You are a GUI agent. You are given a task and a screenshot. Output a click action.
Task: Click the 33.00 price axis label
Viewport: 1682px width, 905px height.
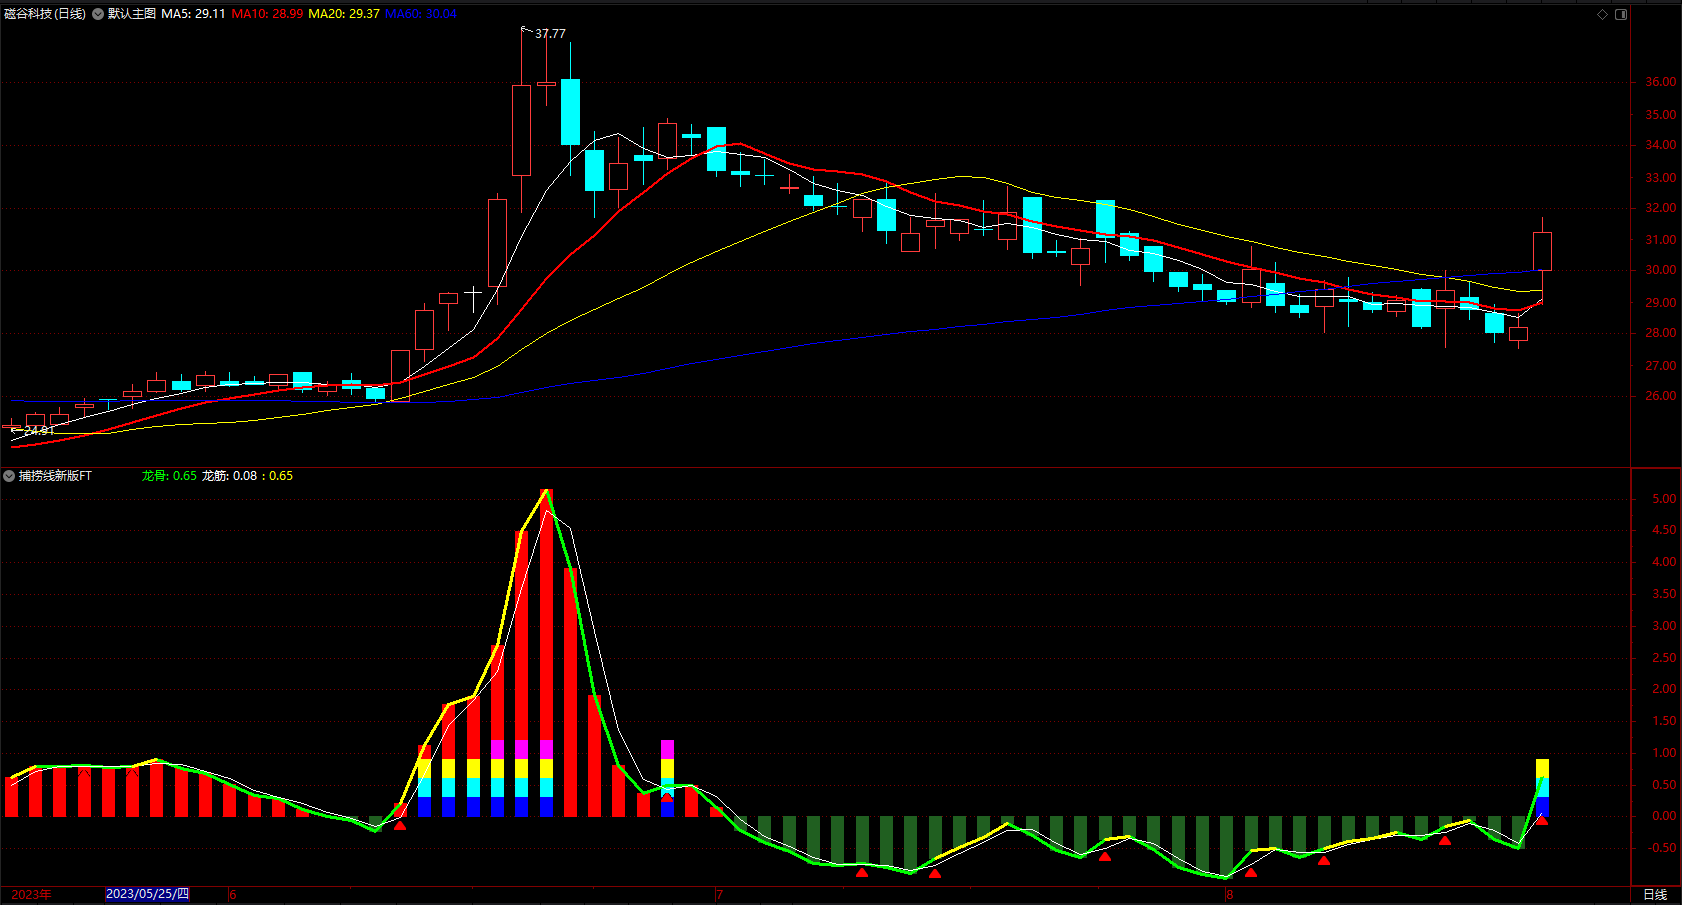1661,178
